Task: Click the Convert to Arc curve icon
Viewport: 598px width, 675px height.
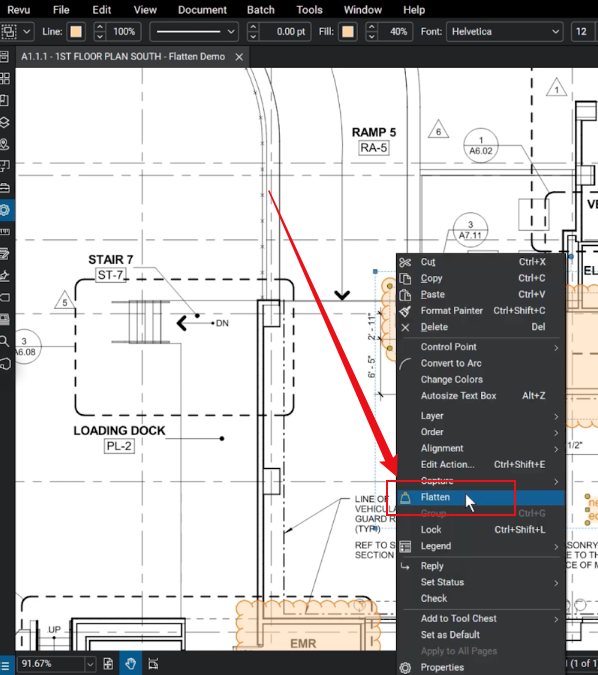Action: click(x=405, y=364)
